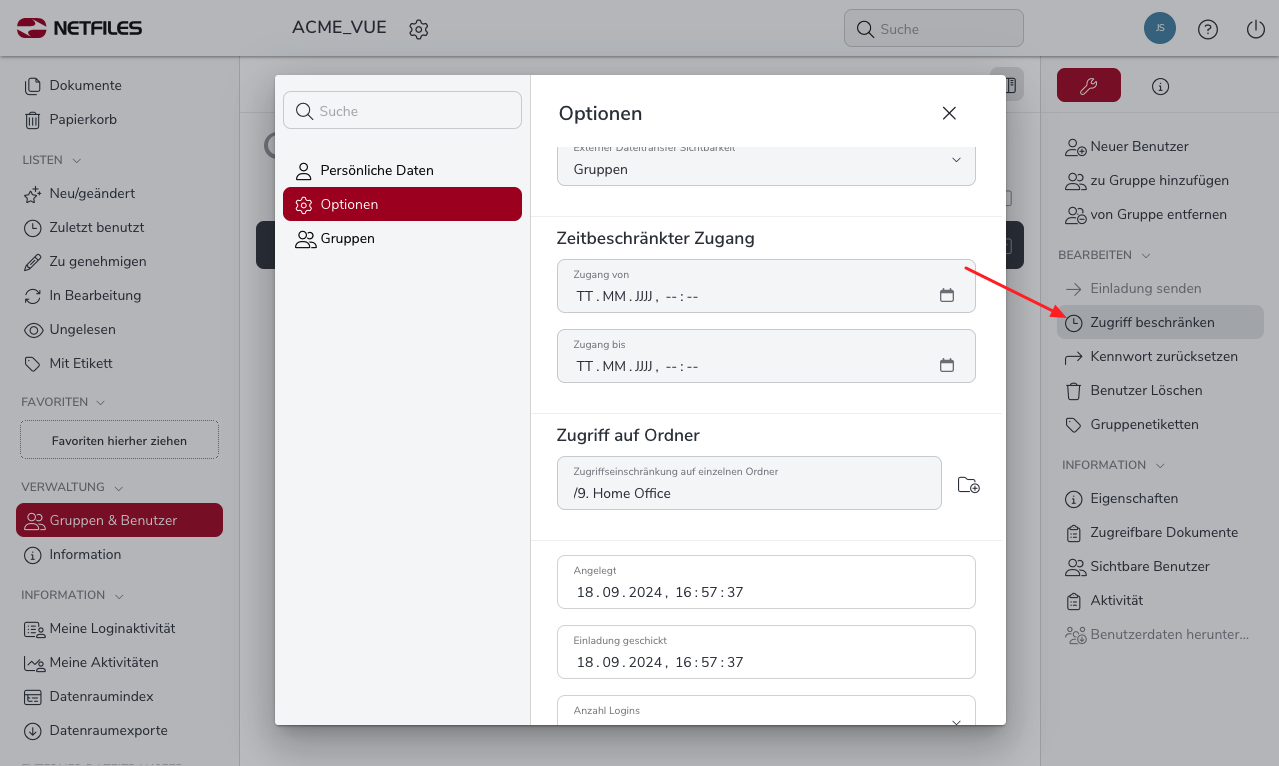Click the power logout icon
Viewport: 1279px width, 766px height.
pyautogui.click(x=1255, y=29)
